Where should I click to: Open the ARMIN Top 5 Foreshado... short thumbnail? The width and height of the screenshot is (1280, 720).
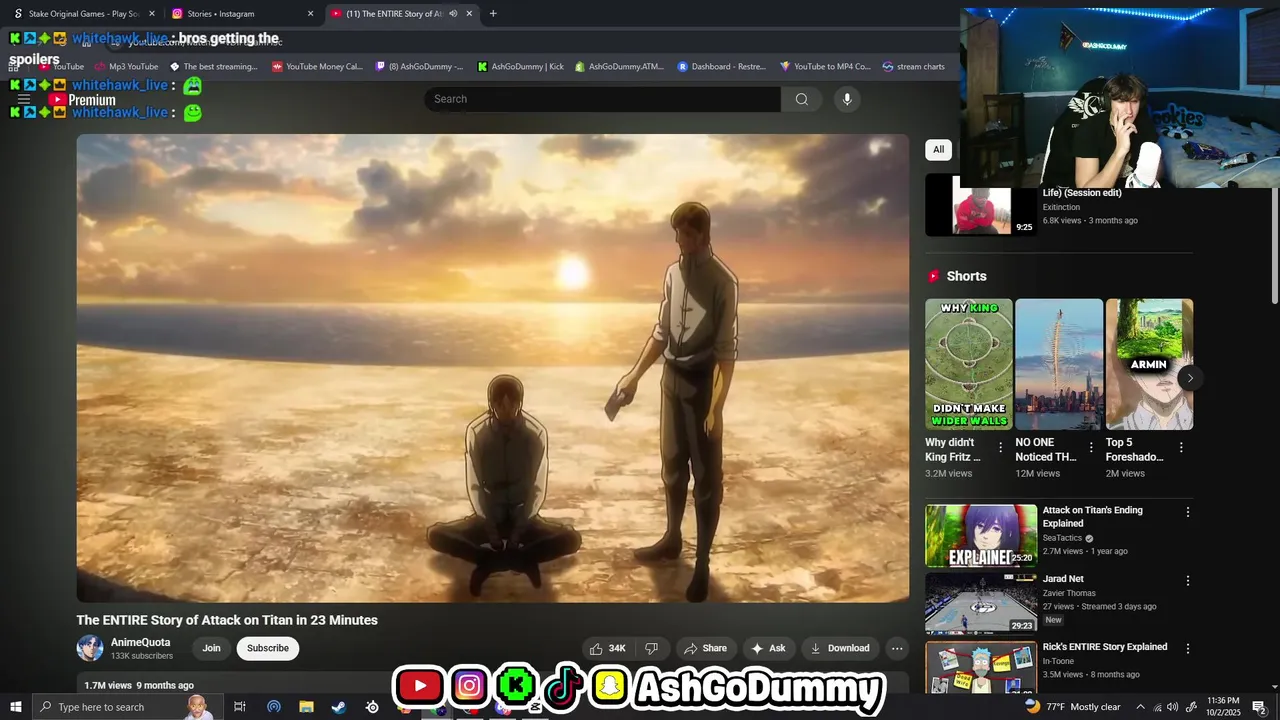(1149, 364)
